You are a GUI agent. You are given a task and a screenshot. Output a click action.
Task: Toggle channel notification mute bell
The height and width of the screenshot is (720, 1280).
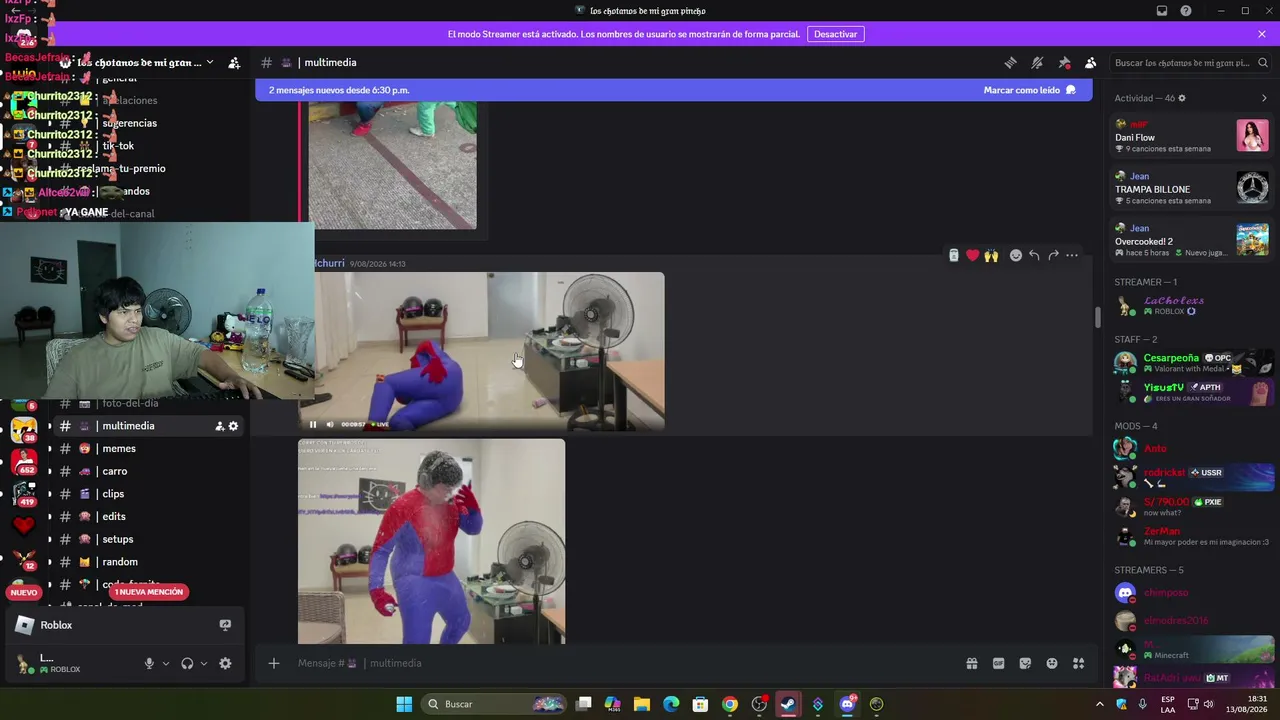pyautogui.click(x=1037, y=62)
